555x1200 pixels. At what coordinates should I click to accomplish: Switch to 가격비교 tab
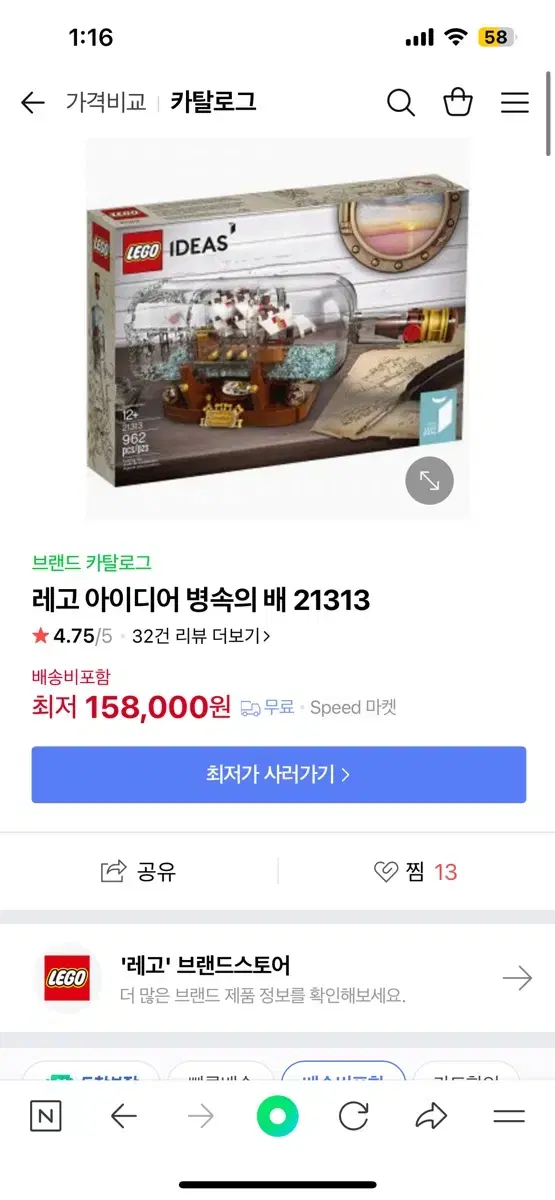click(x=106, y=102)
